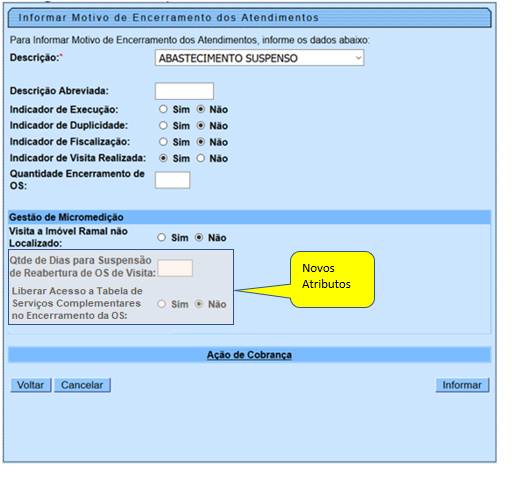Open the Descrição dropdown
The image size is (512, 477).
pos(259,58)
